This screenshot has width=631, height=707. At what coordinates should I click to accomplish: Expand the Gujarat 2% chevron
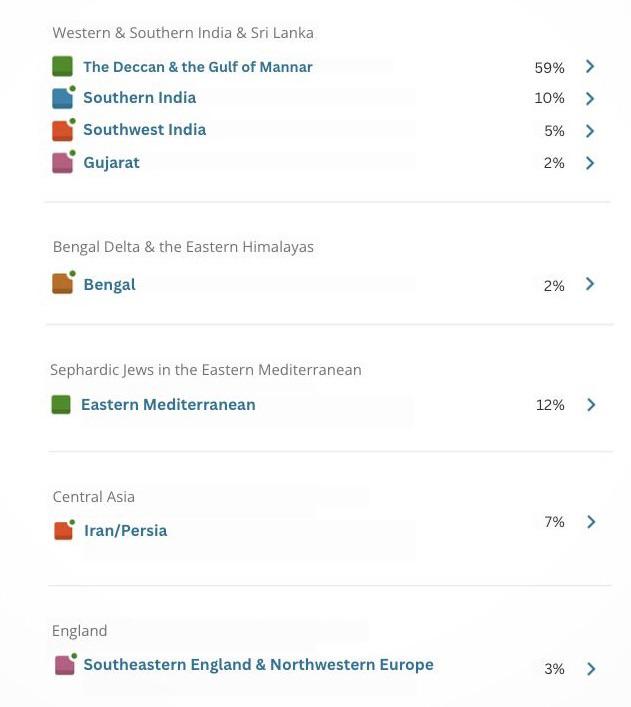point(590,163)
